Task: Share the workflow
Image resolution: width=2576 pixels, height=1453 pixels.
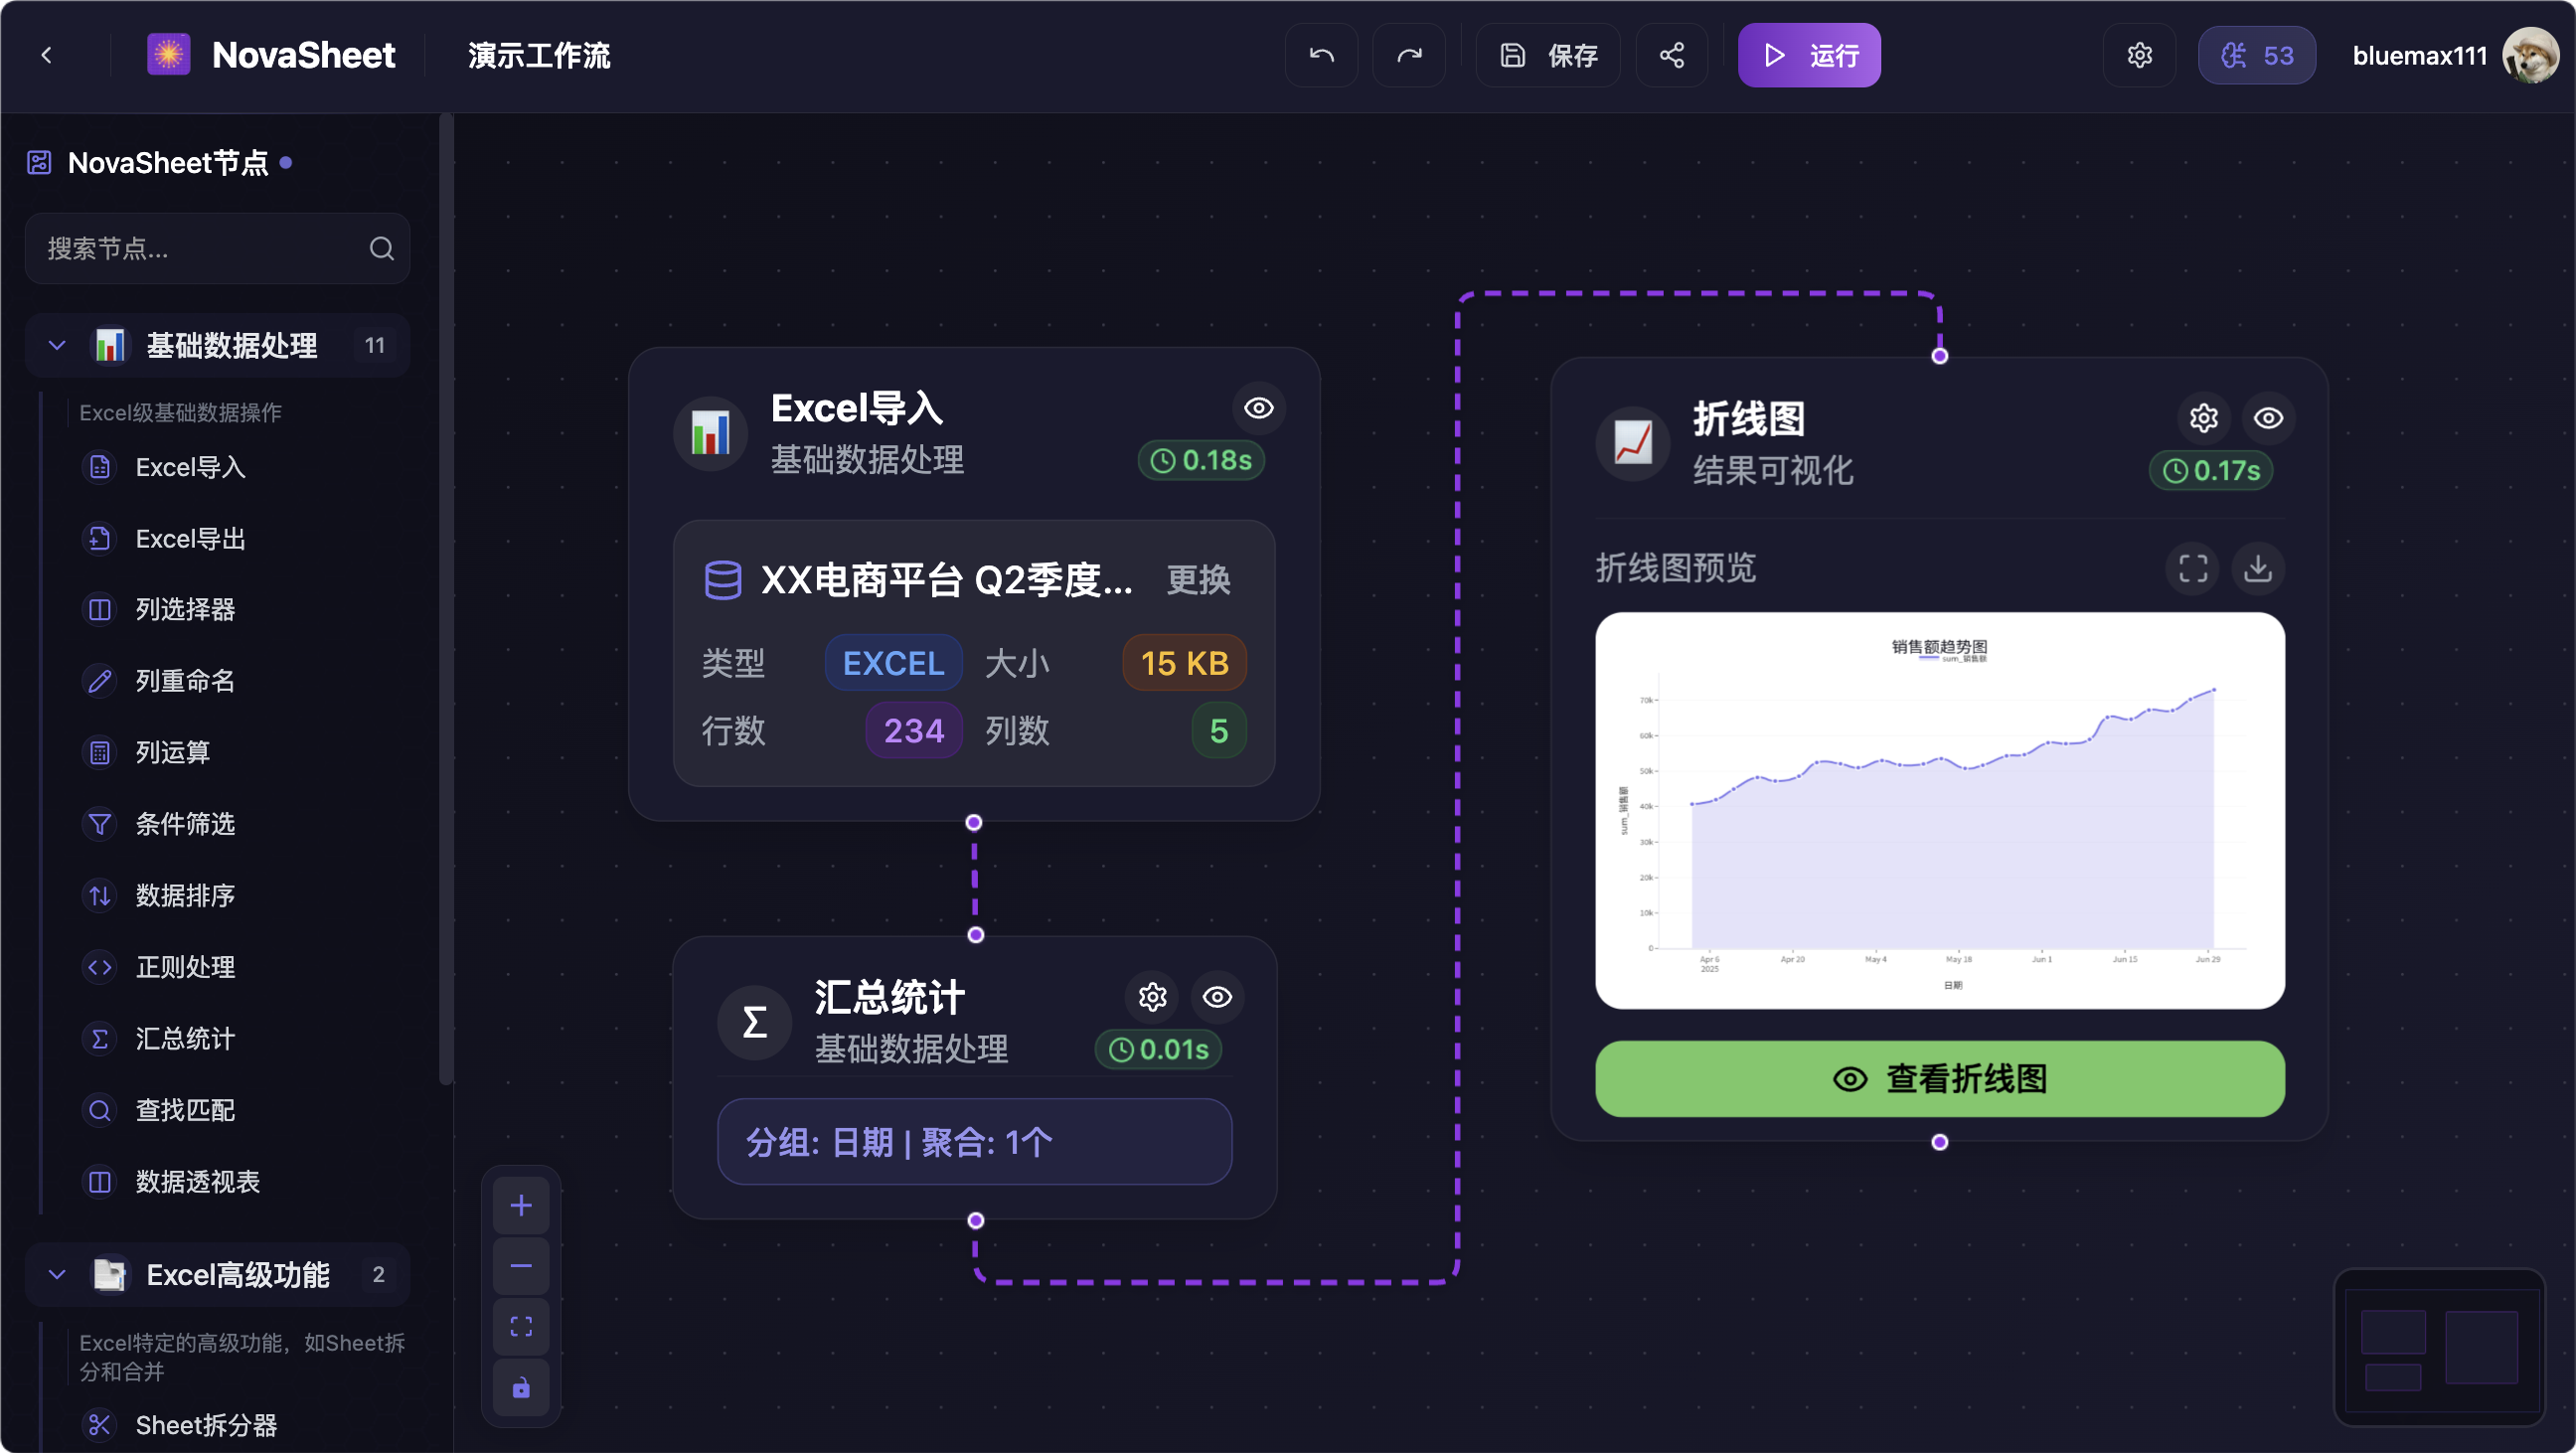Action: [x=1672, y=55]
